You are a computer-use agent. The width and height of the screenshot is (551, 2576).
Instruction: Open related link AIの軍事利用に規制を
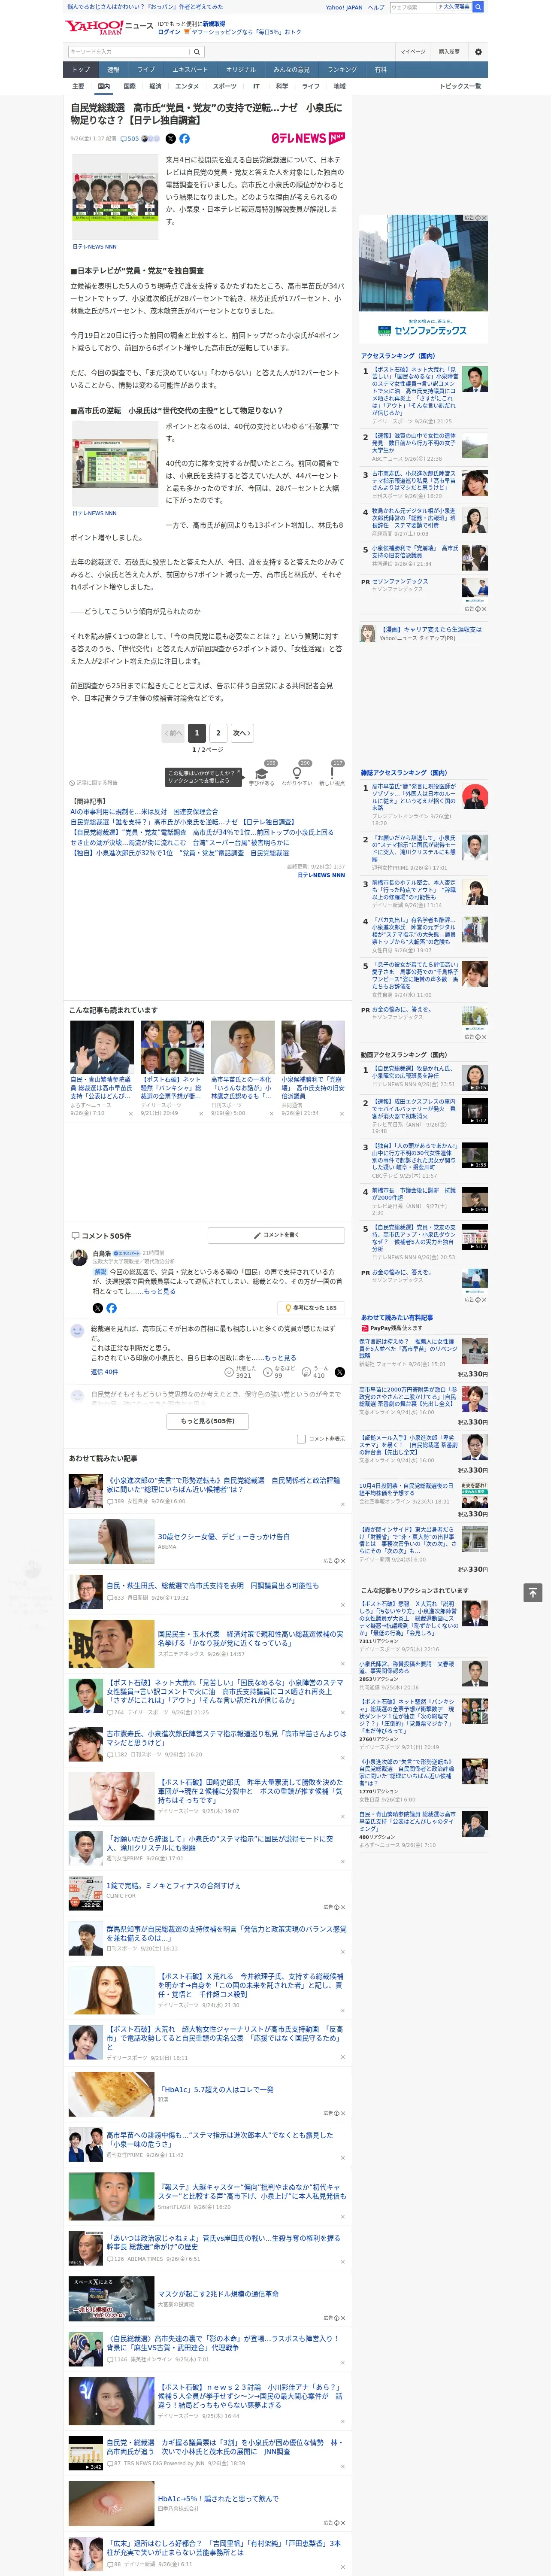[x=144, y=811]
